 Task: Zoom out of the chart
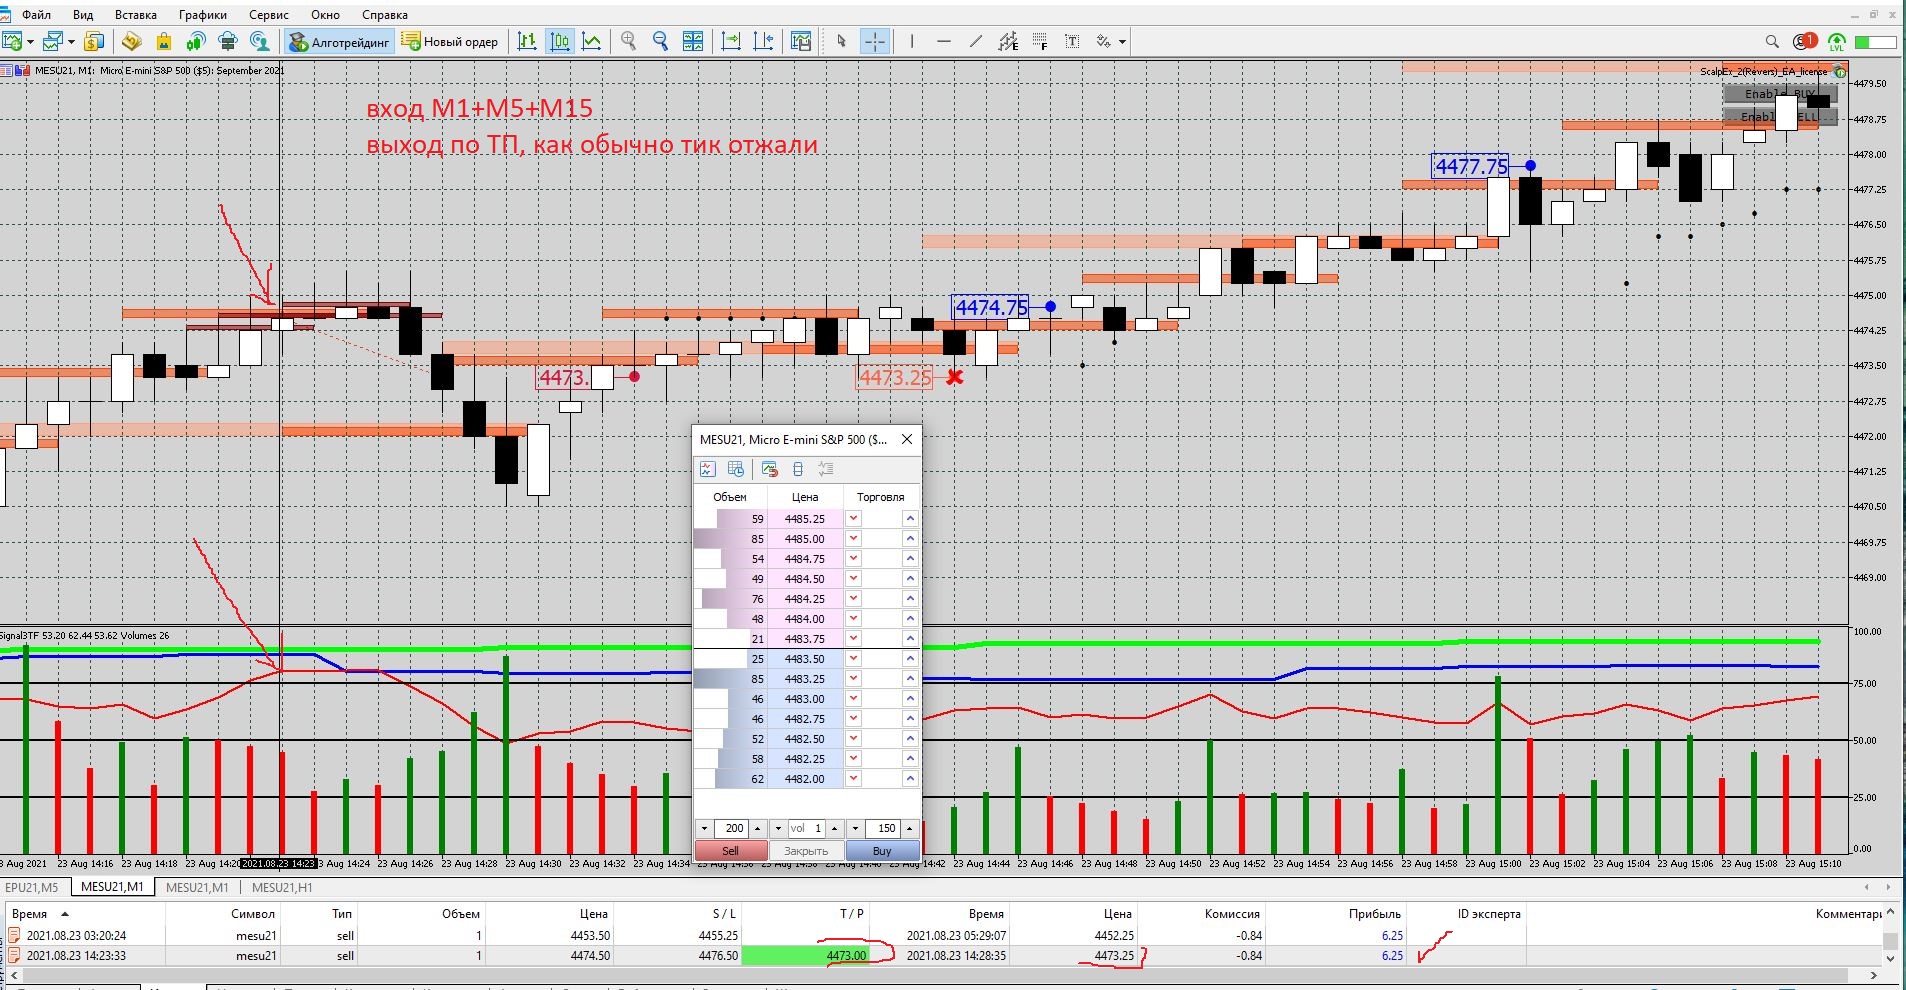click(x=660, y=42)
